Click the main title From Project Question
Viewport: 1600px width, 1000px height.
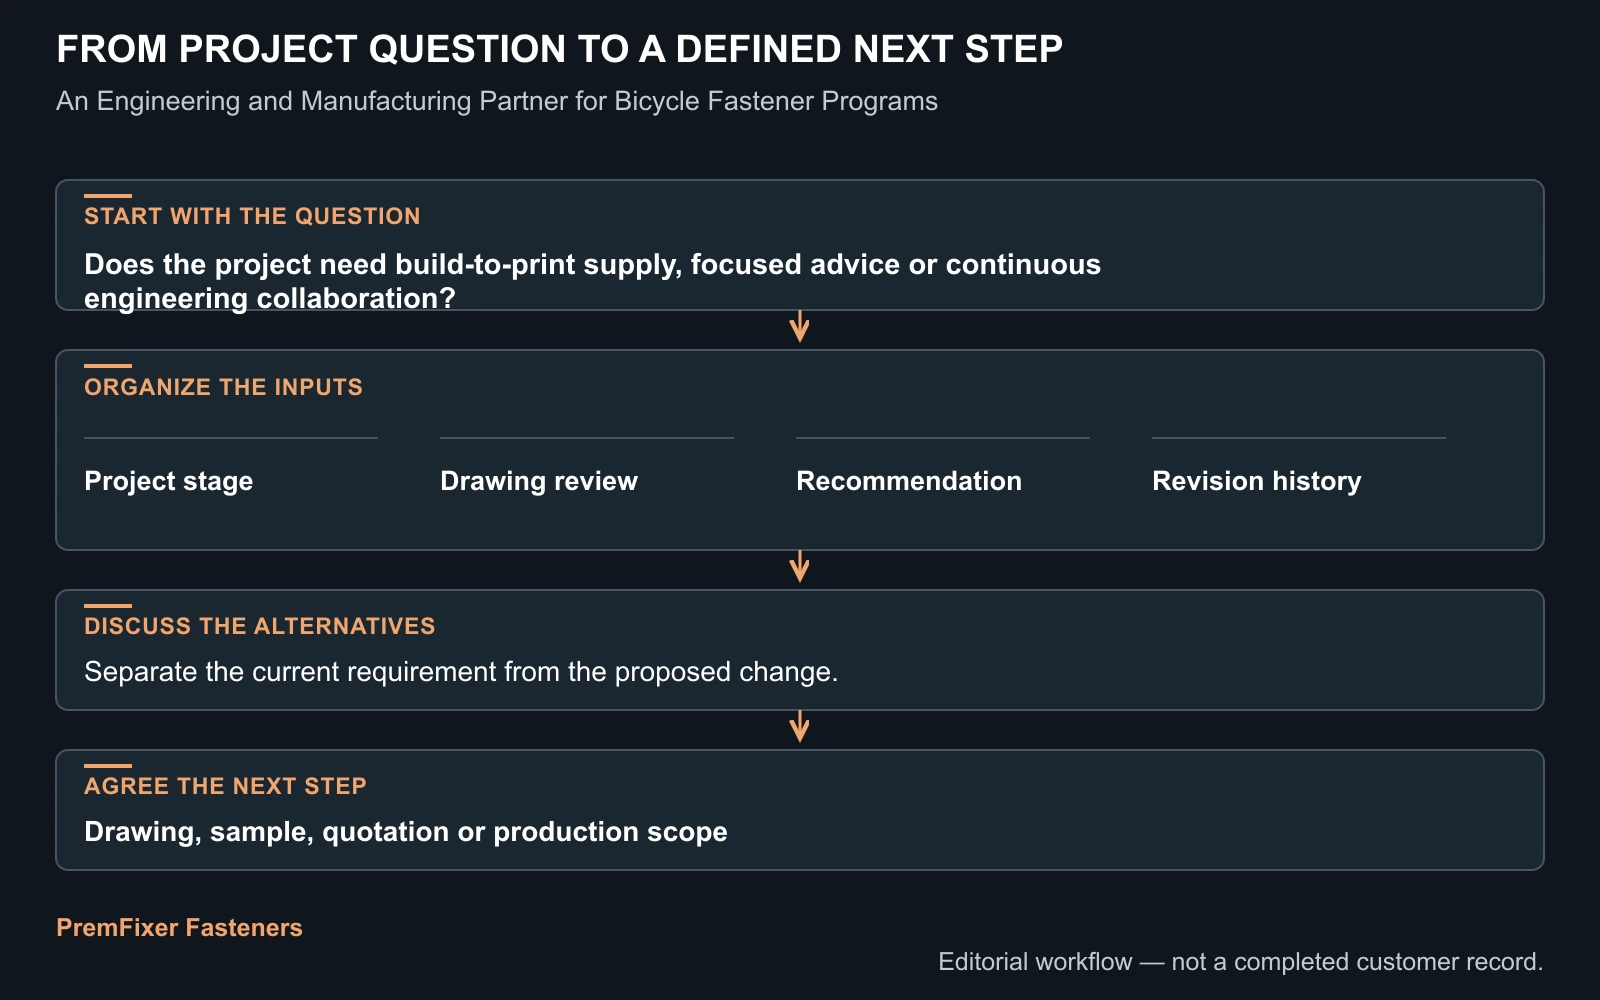click(x=559, y=49)
